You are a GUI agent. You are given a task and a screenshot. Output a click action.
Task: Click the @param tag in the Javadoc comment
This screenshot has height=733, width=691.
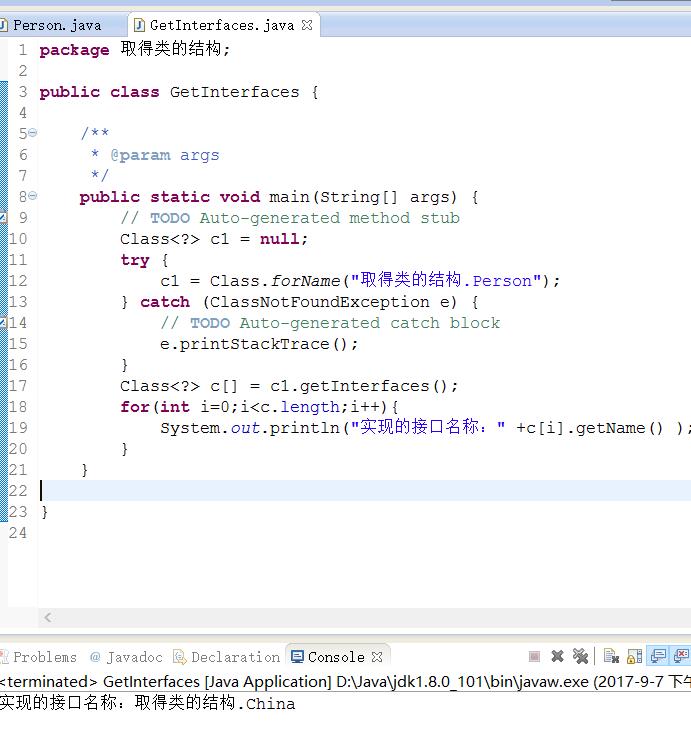(140, 155)
